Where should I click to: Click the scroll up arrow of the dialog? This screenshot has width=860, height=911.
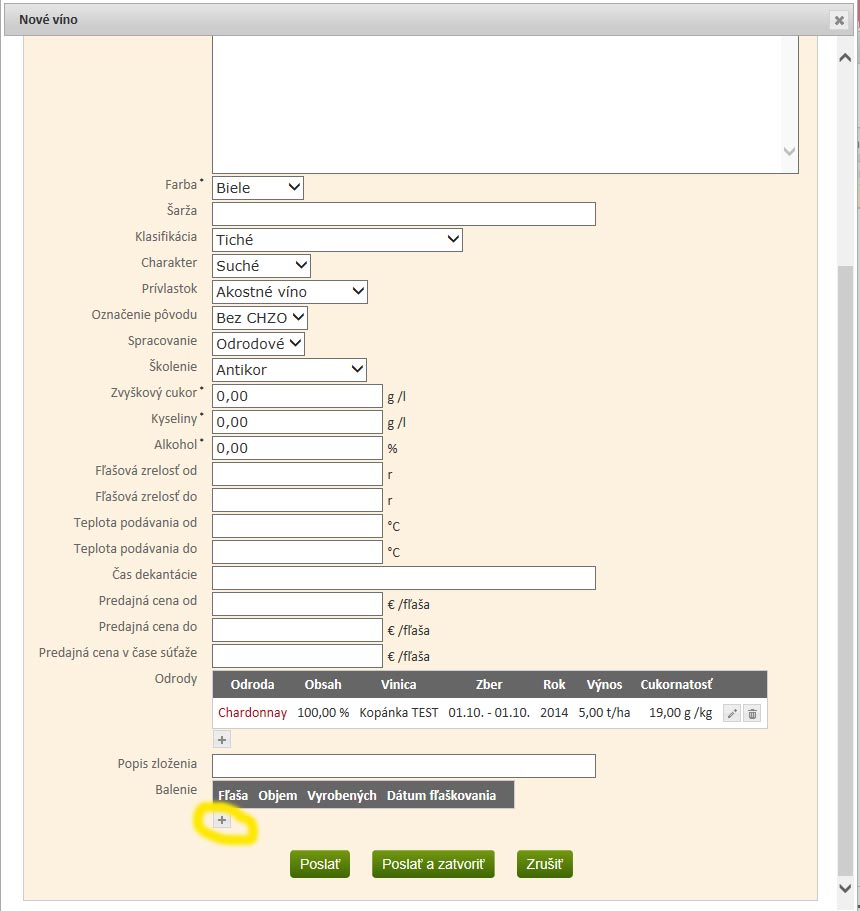tap(845, 58)
